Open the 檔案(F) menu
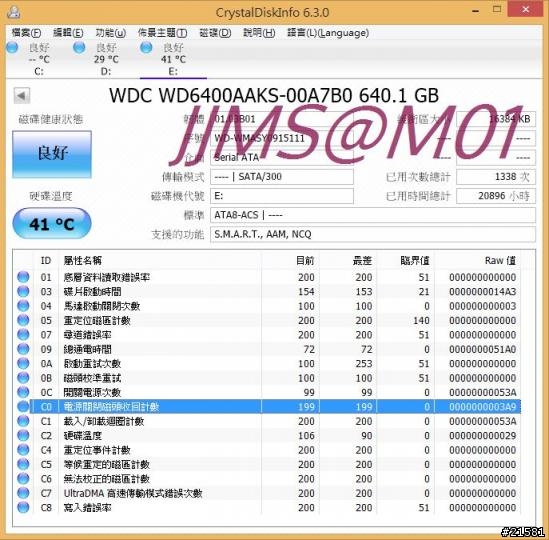The height and width of the screenshot is (540, 549). (x=26, y=33)
